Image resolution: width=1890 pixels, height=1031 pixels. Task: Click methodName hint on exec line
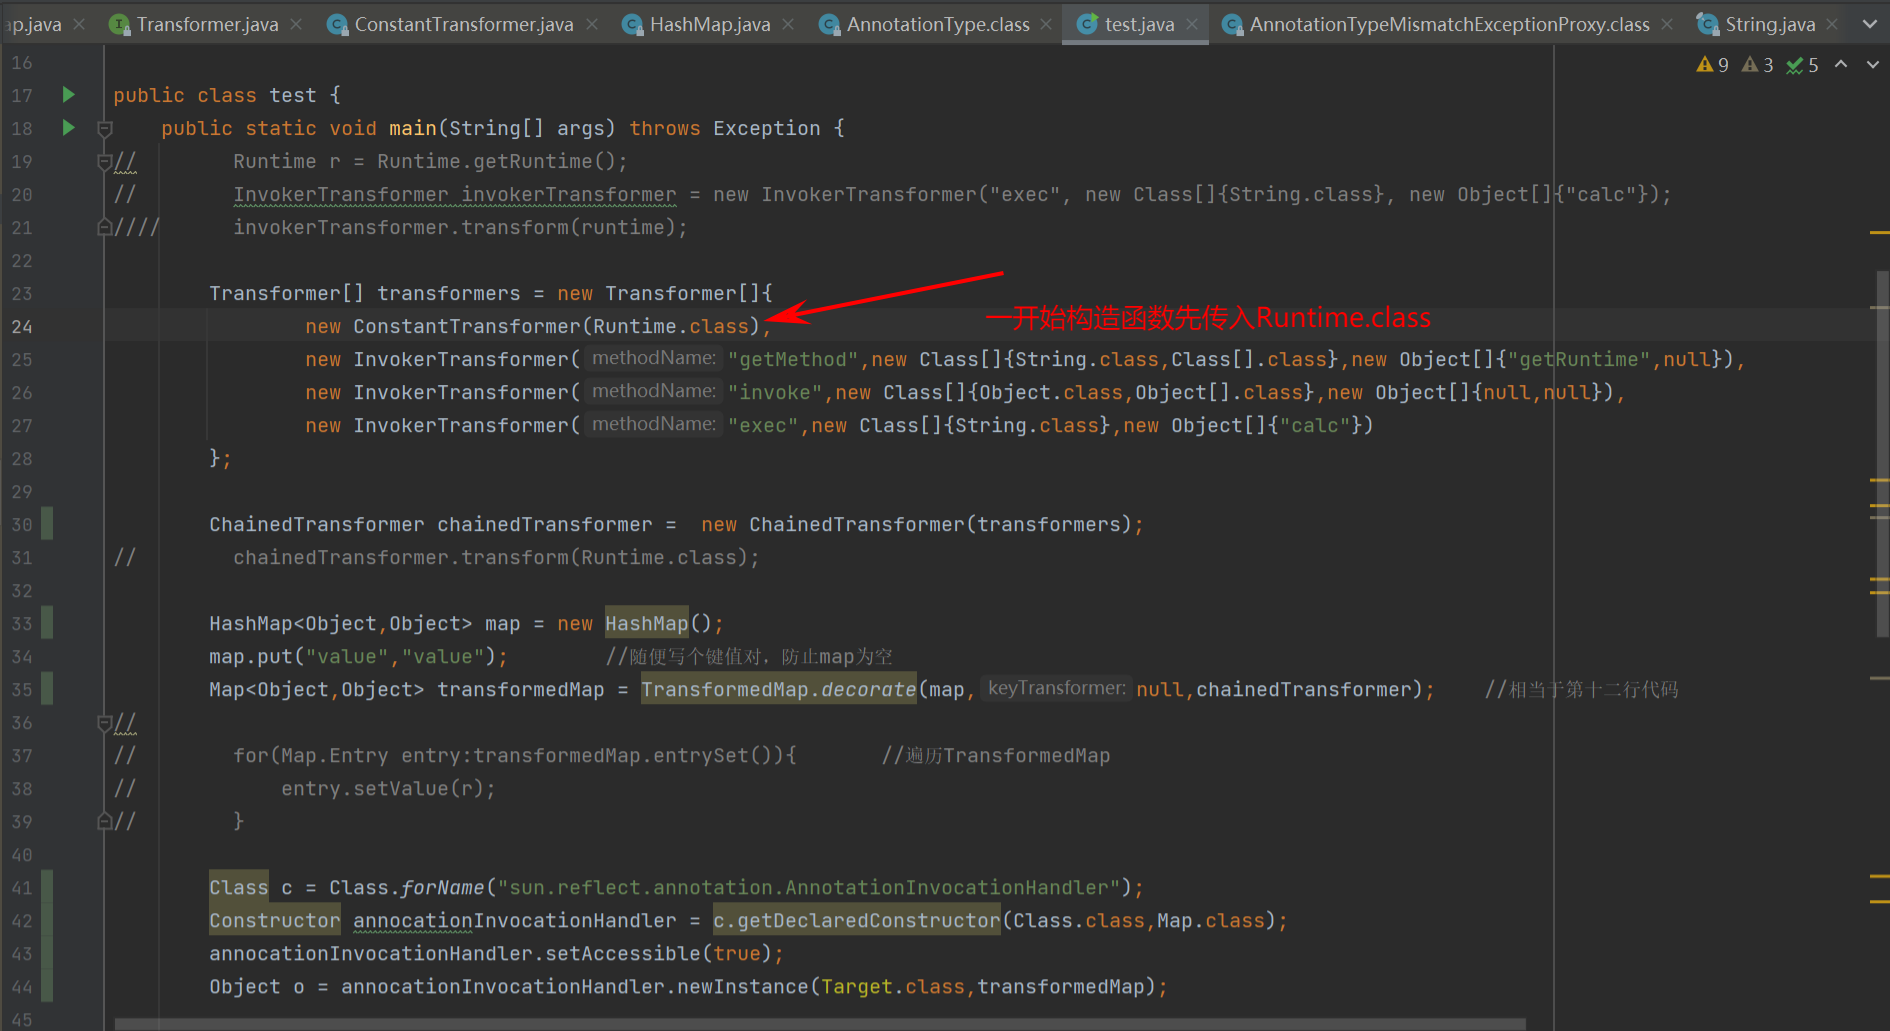coord(654,424)
